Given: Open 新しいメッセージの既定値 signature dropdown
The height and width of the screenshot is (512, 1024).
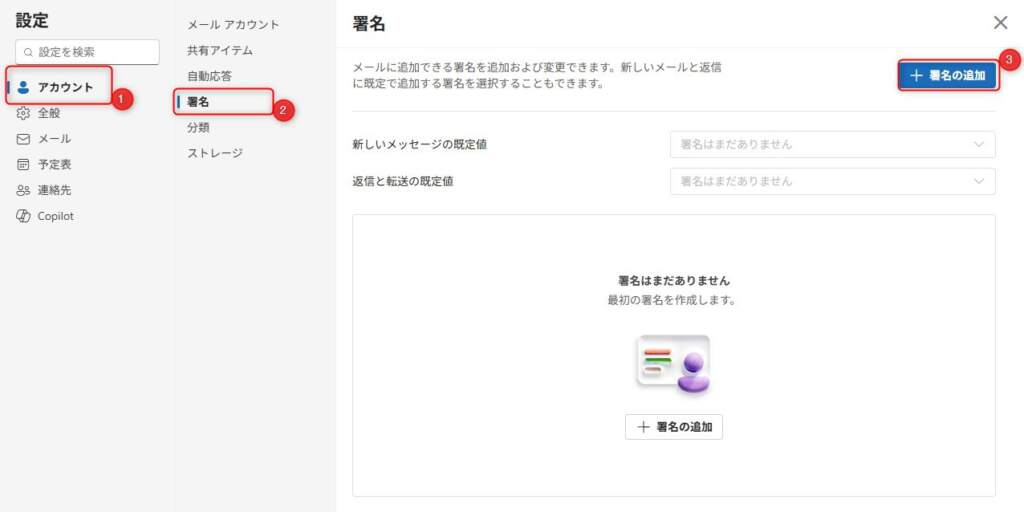Looking at the screenshot, I should coord(832,144).
